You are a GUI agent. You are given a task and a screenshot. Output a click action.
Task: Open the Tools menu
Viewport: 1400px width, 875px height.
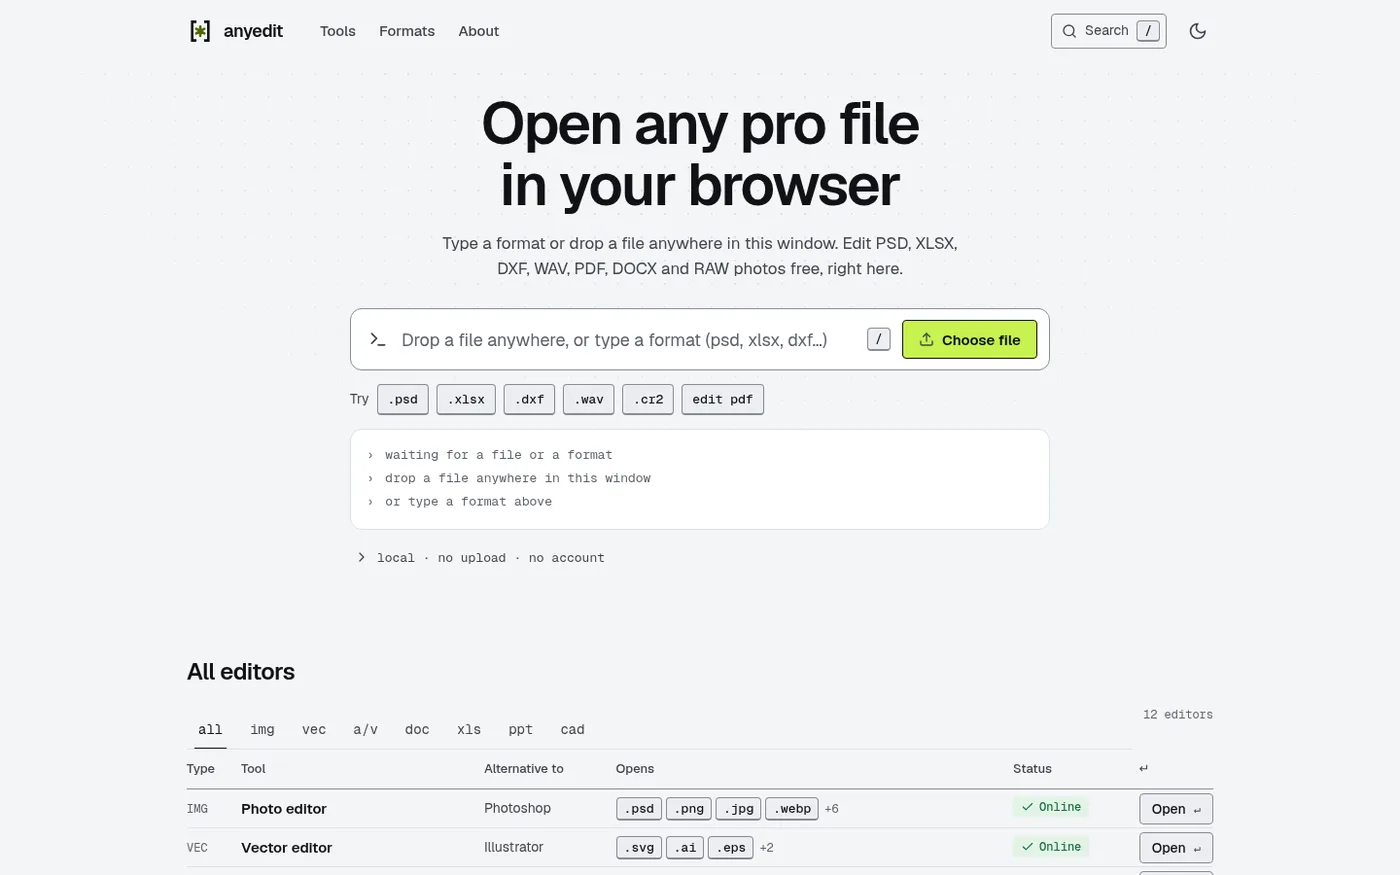tap(338, 31)
